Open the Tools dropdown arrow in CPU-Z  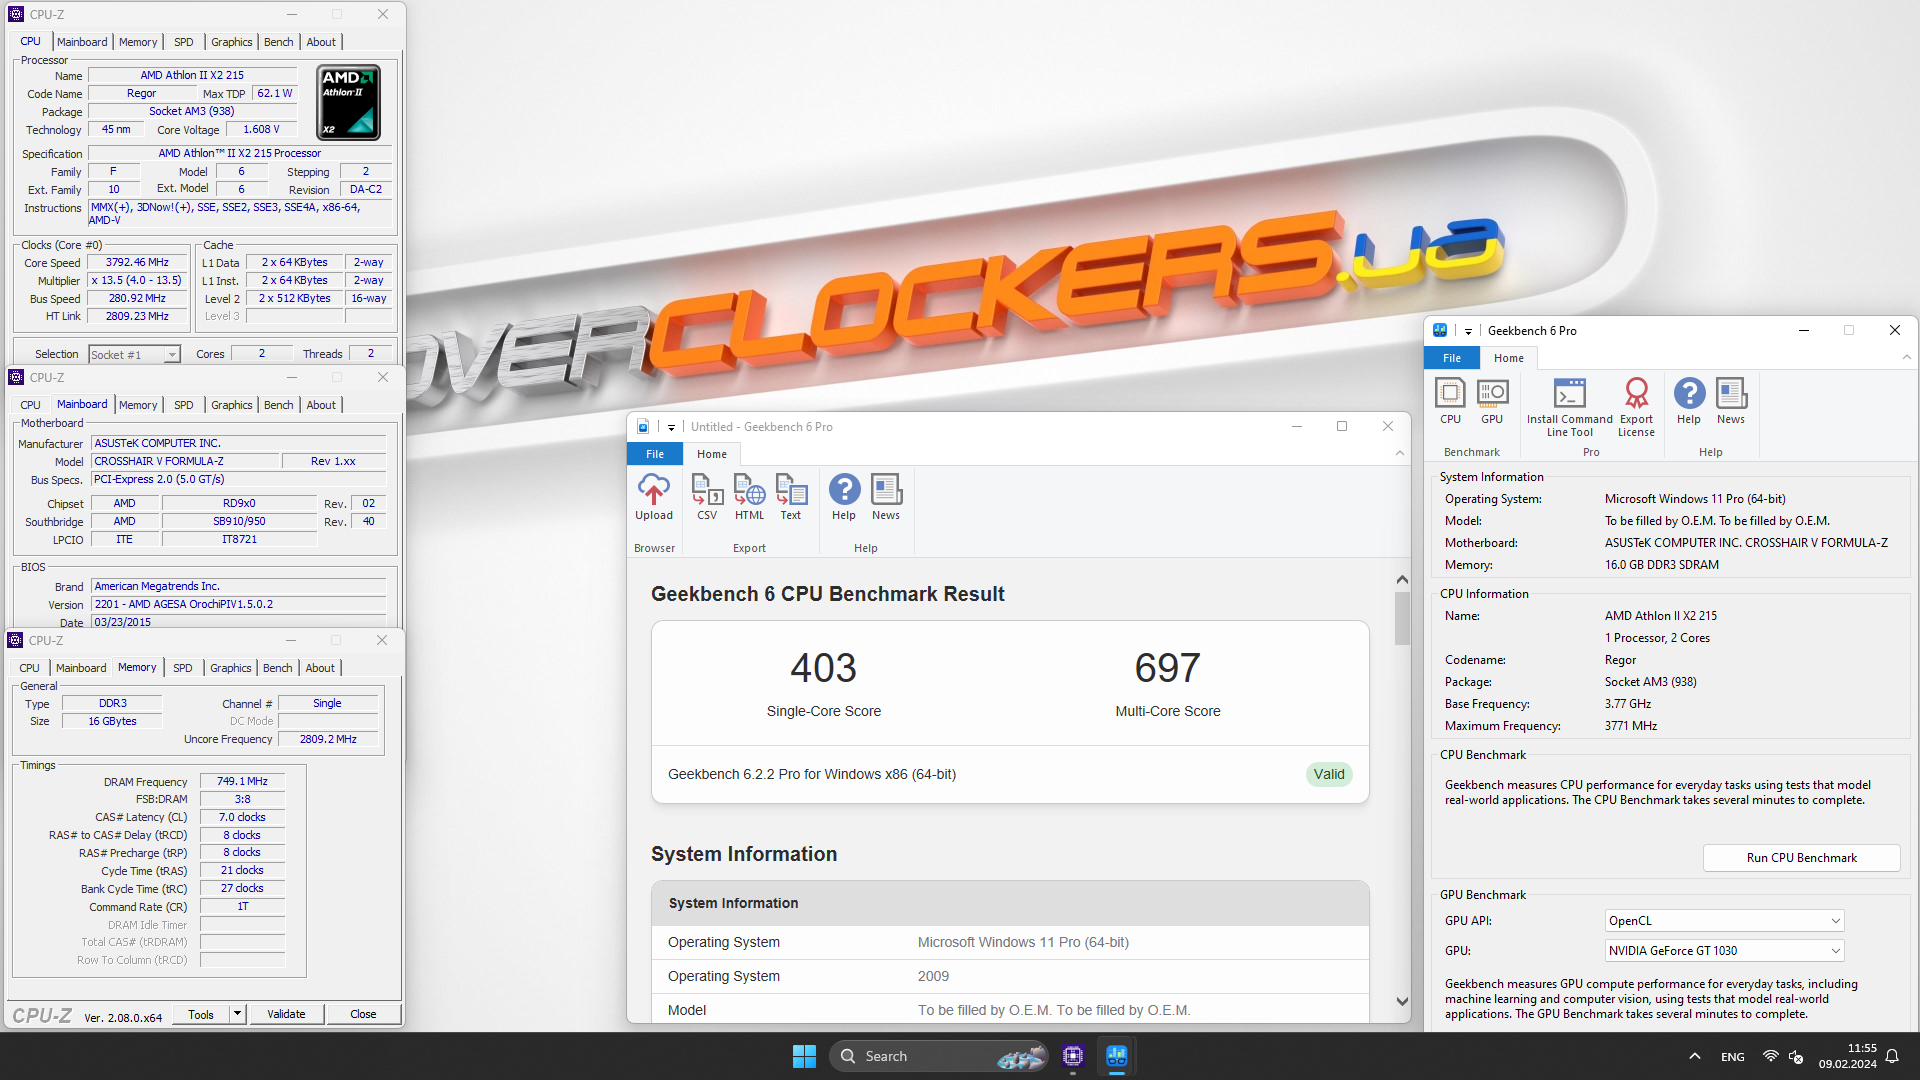click(x=237, y=1014)
